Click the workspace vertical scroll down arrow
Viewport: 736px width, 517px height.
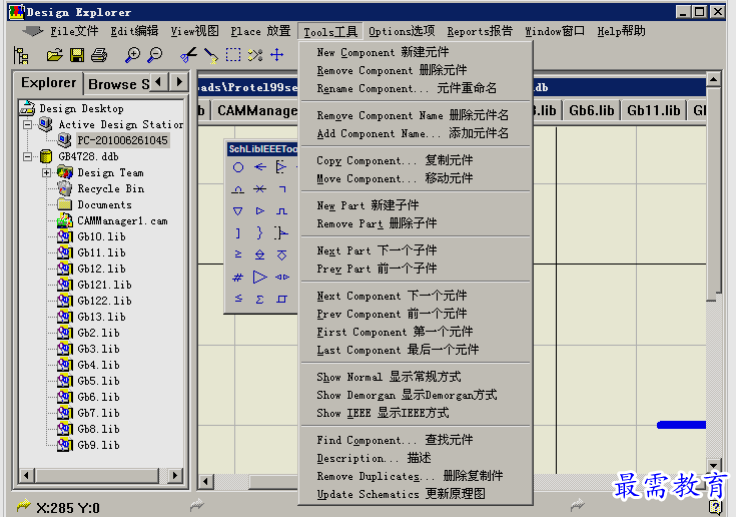tap(713, 465)
